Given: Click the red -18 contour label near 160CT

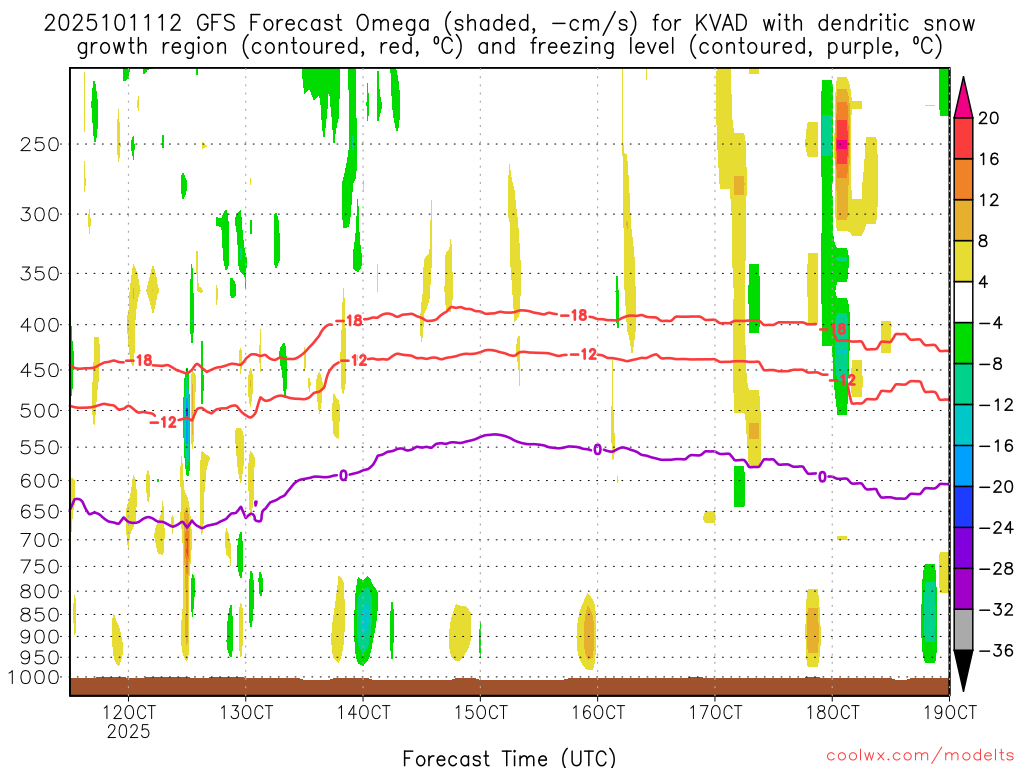Looking at the screenshot, I should pos(575,315).
